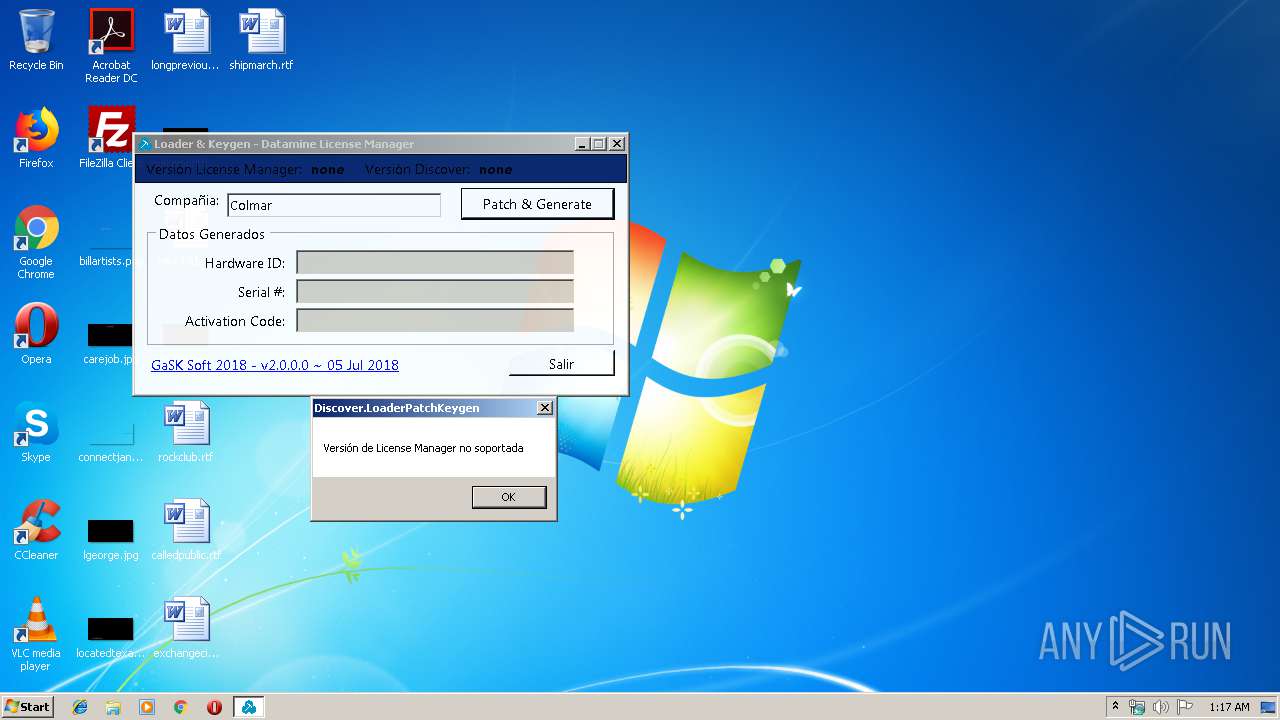Show hidden system tray icons arrow
The width and height of the screenshot is (1280, 720).
tap(1115, 707)
